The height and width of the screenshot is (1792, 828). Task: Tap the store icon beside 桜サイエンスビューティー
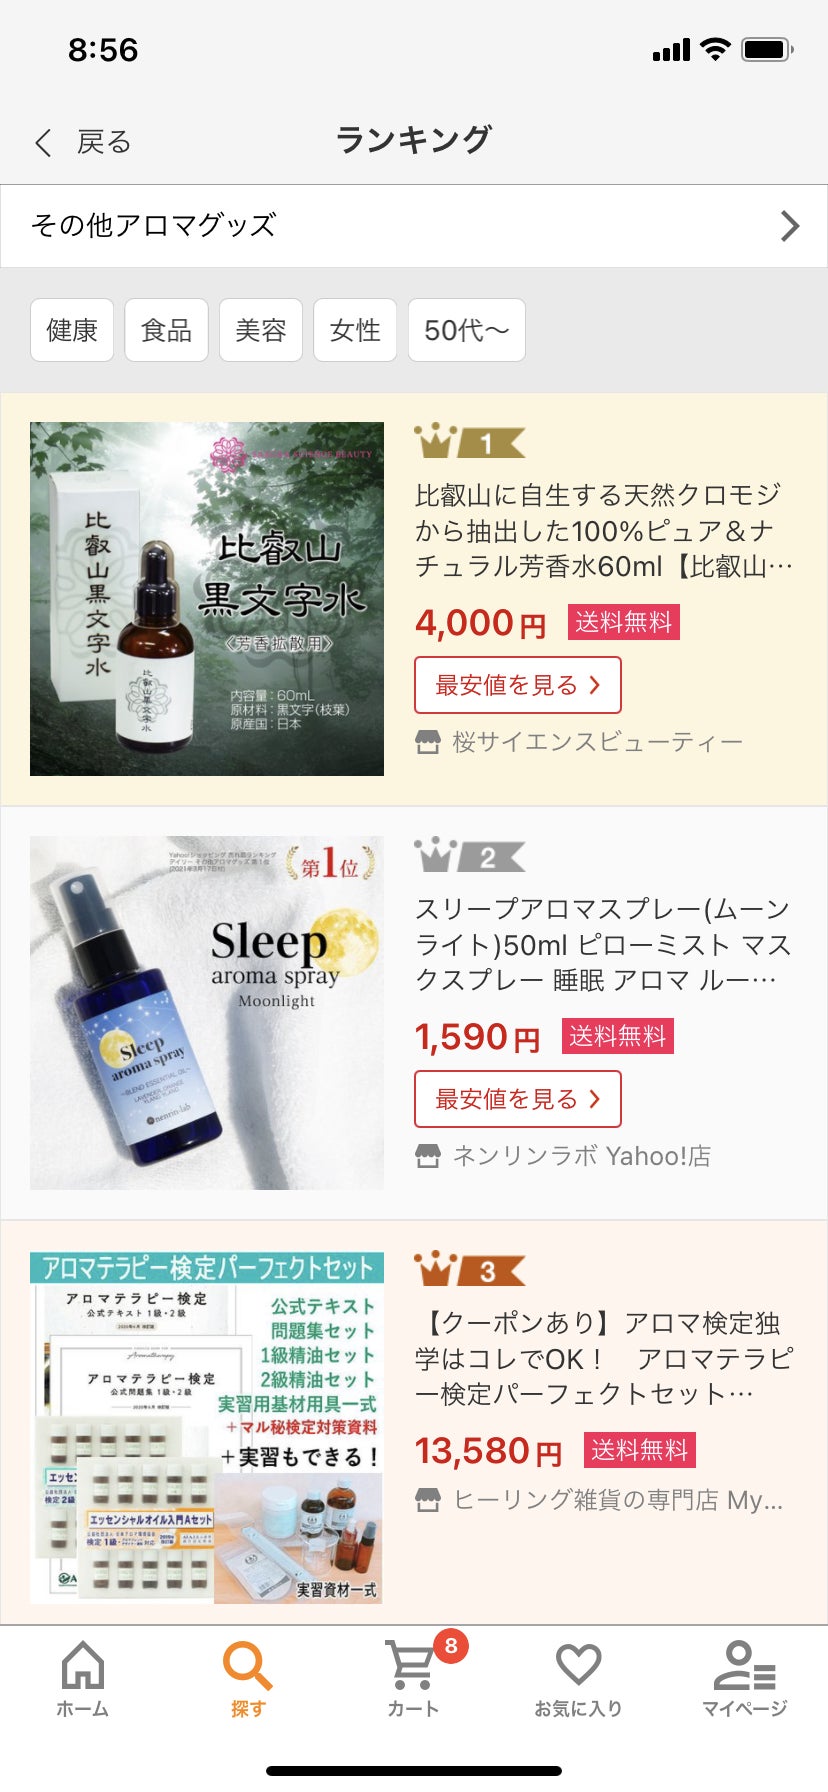coord(427,742)
